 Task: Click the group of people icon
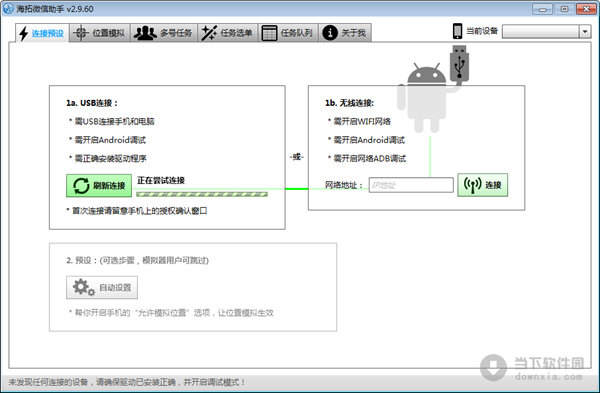pyautogui.click(x=145, y=33)
